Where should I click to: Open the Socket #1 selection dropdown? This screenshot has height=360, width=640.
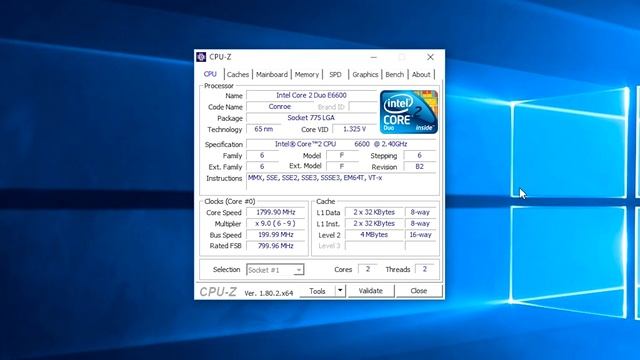(275, 270)
